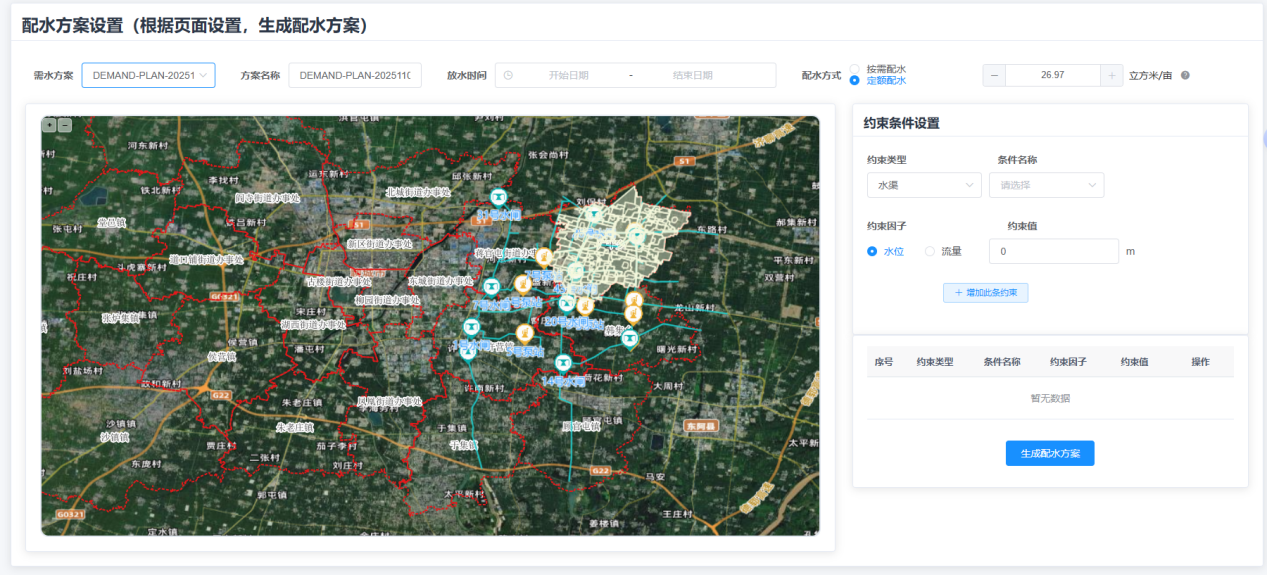Increase quota value with plus stepper
Viewport: 1267px width, 575px height.
click(1112, 75)
